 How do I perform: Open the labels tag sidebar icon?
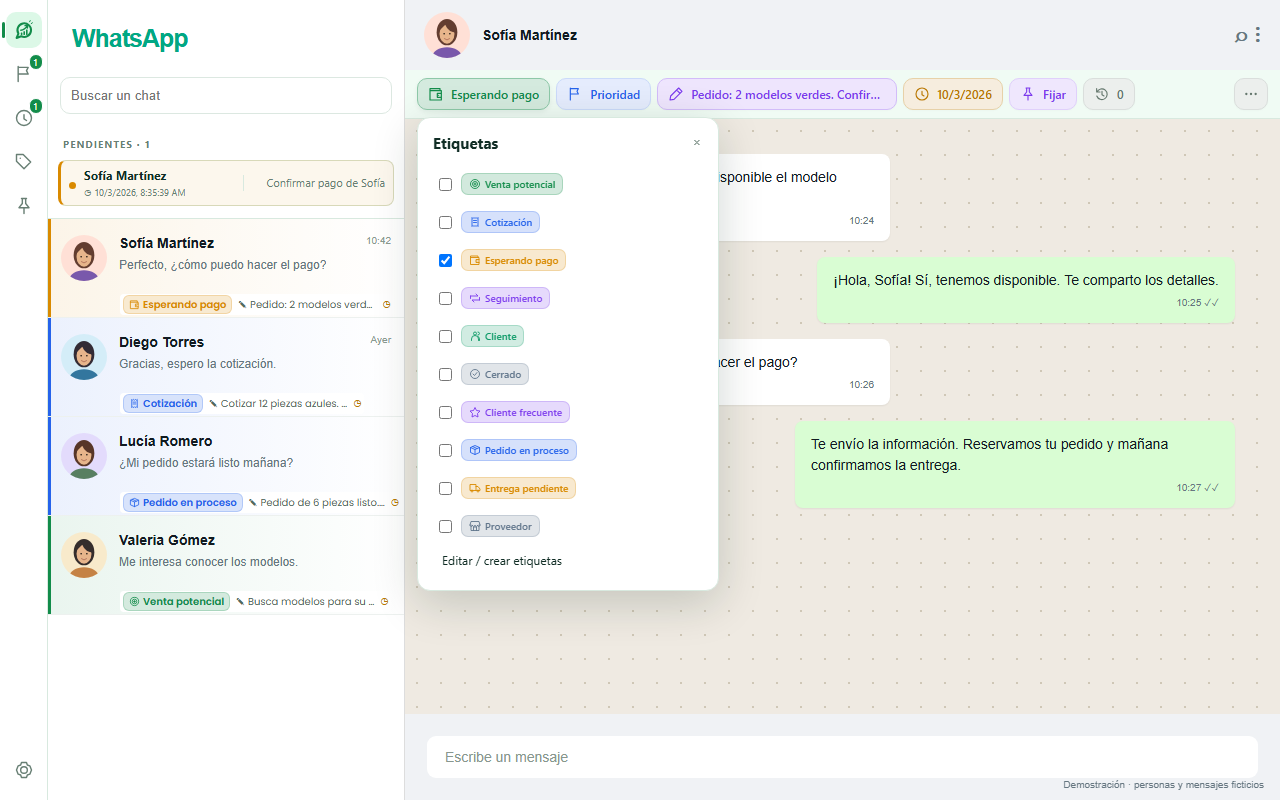coord(24,161)
